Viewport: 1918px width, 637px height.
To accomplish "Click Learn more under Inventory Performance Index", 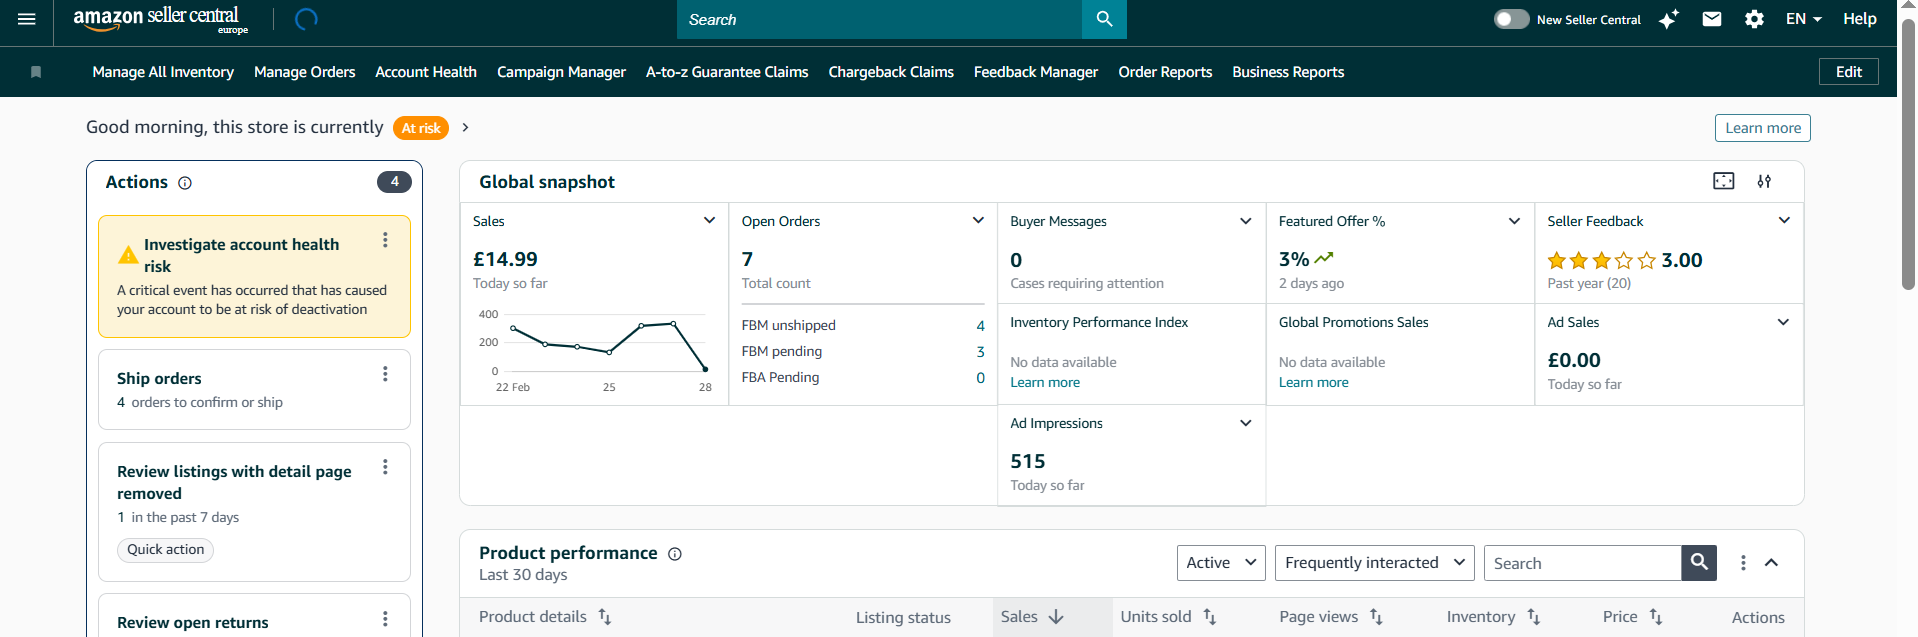I will [1044, 383].
